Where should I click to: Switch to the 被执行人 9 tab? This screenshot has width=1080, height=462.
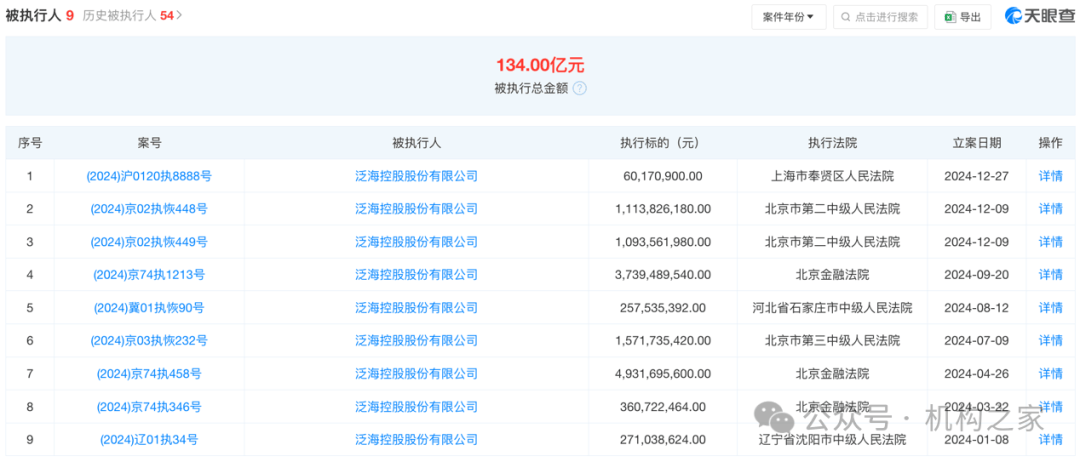coord(39,16)
